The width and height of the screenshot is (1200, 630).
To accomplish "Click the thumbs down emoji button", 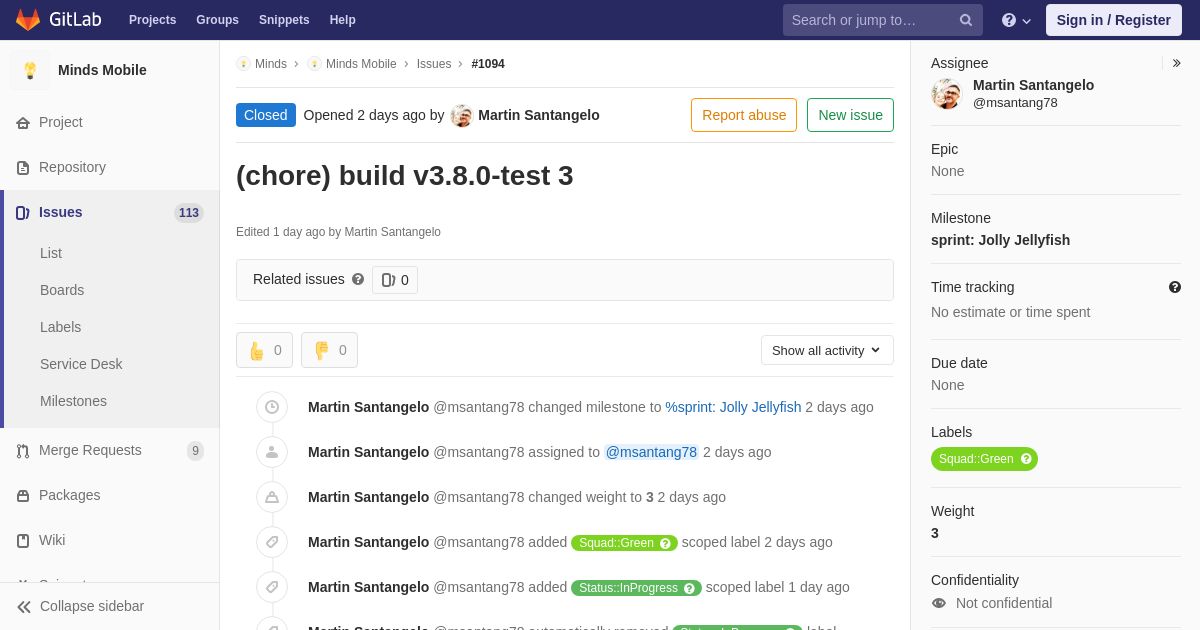I will (x=329, y=350).
